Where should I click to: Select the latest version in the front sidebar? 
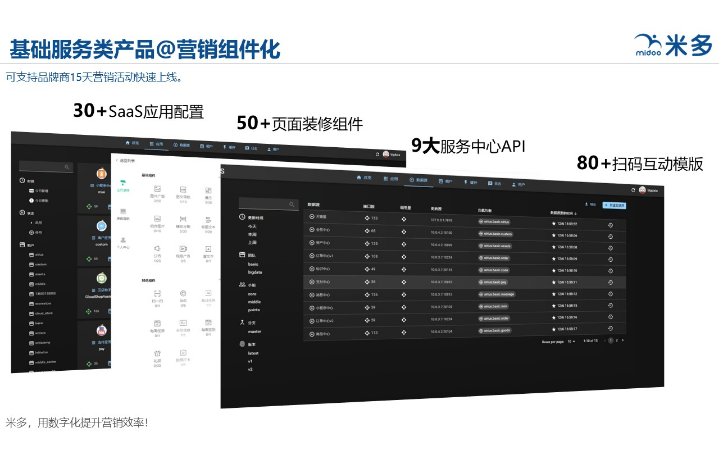(253, 353)
